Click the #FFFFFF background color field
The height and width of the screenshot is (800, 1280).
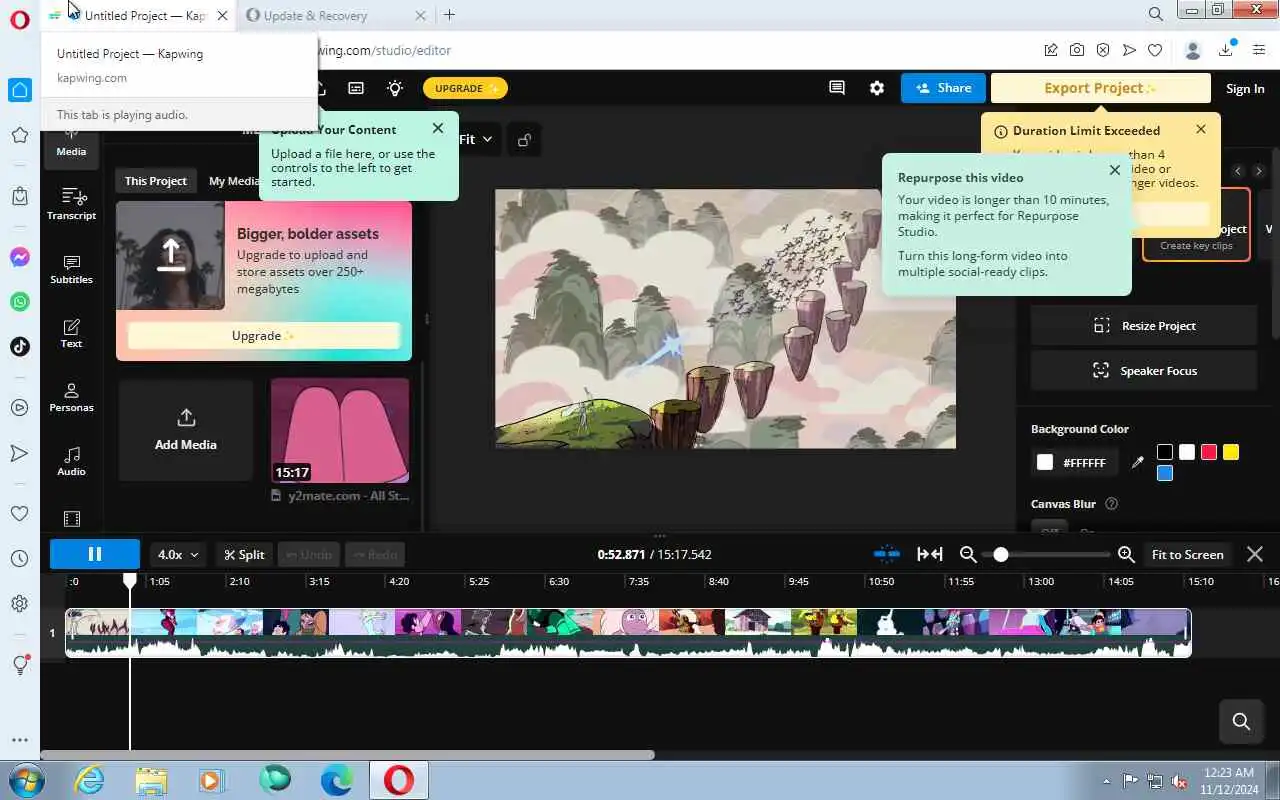click(1075, 463)
